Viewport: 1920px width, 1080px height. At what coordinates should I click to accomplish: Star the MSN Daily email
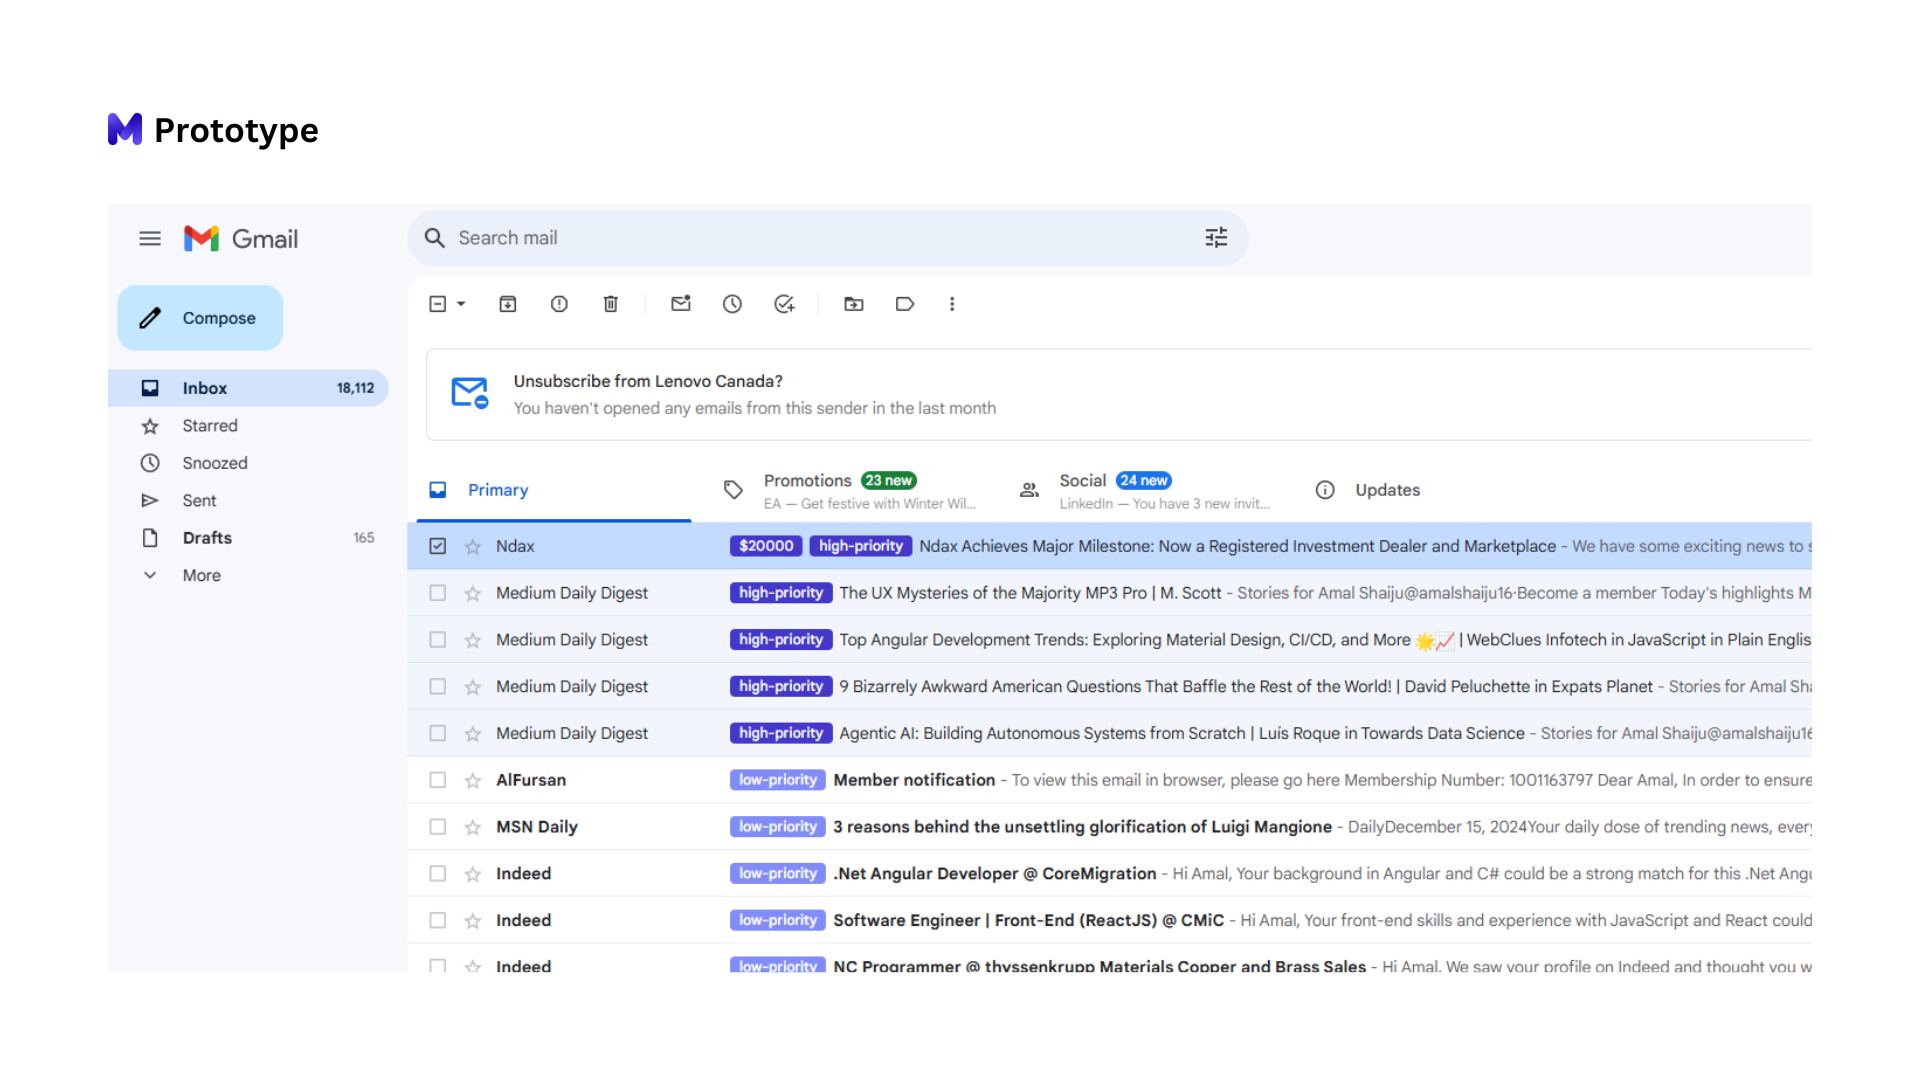pos(473,827)
